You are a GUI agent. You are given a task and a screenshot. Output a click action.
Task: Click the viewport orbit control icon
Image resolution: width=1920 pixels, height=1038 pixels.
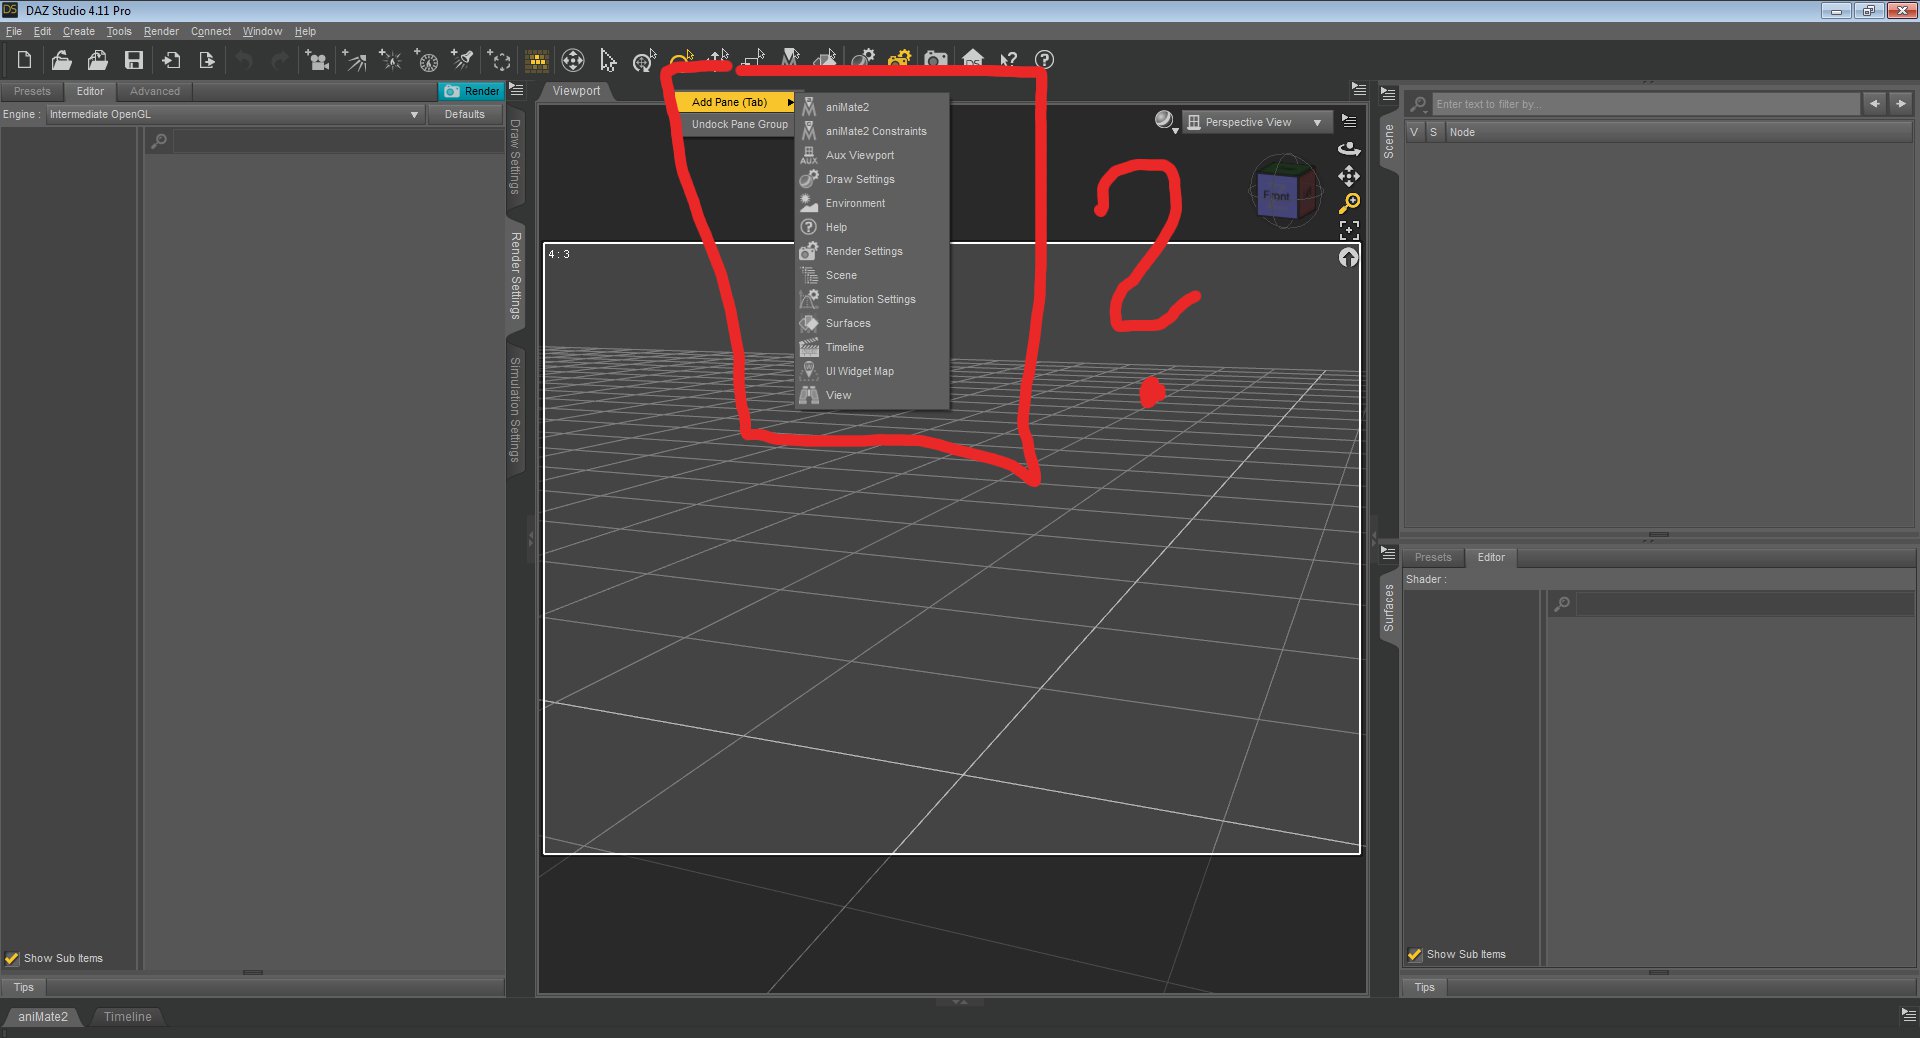pos(1349,148)
